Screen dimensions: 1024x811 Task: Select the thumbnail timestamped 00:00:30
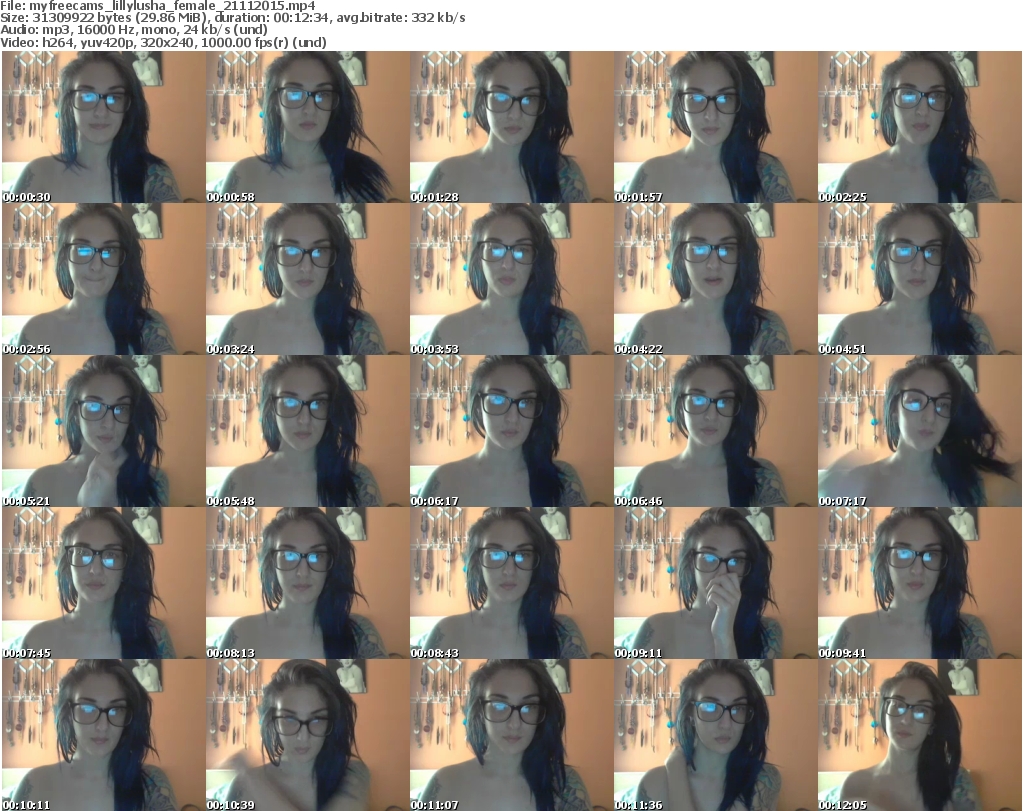click(104, 127)
